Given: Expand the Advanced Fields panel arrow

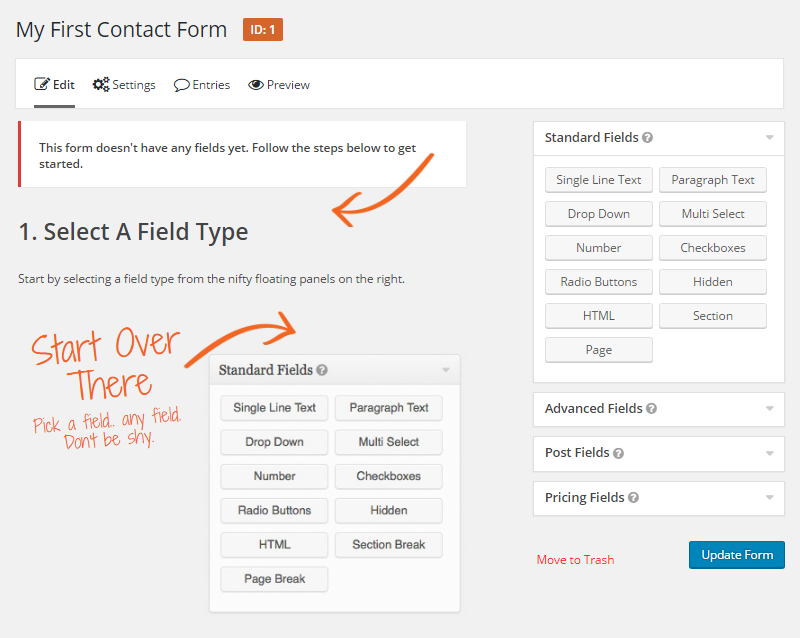Looking at the screenshot, I should click(769, 409).
